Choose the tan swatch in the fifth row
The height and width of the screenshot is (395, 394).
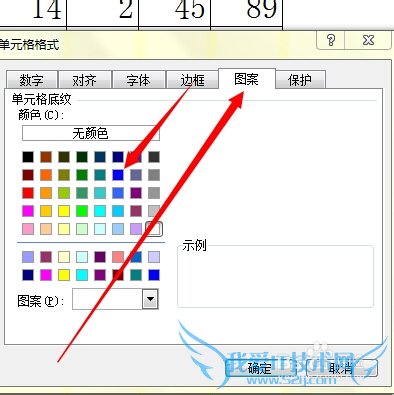[x=46, y=229]
